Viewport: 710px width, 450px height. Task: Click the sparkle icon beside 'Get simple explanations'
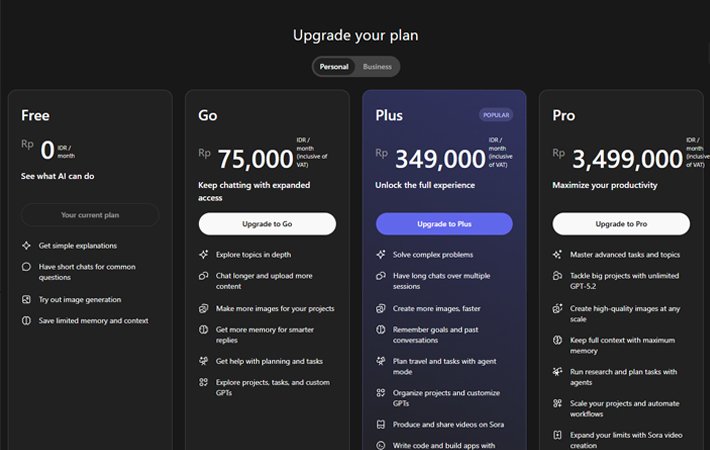pos(26,245)
